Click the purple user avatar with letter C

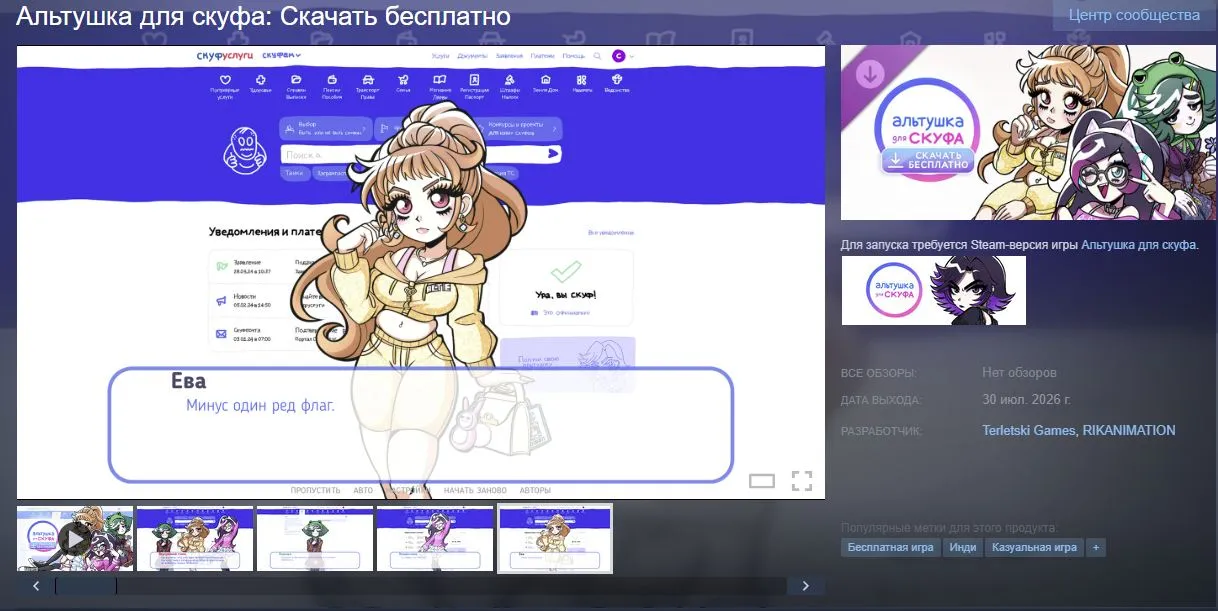(x=618, y=56)
